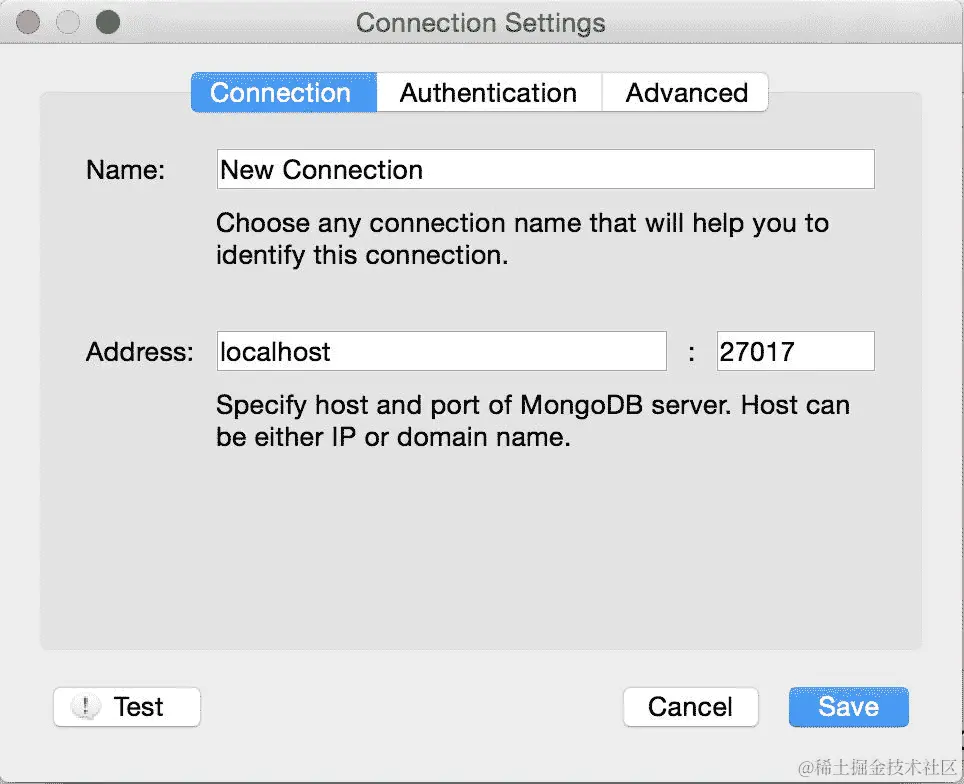
Task: Click the help text about MongoDB server host
Action: coord(533,421)
